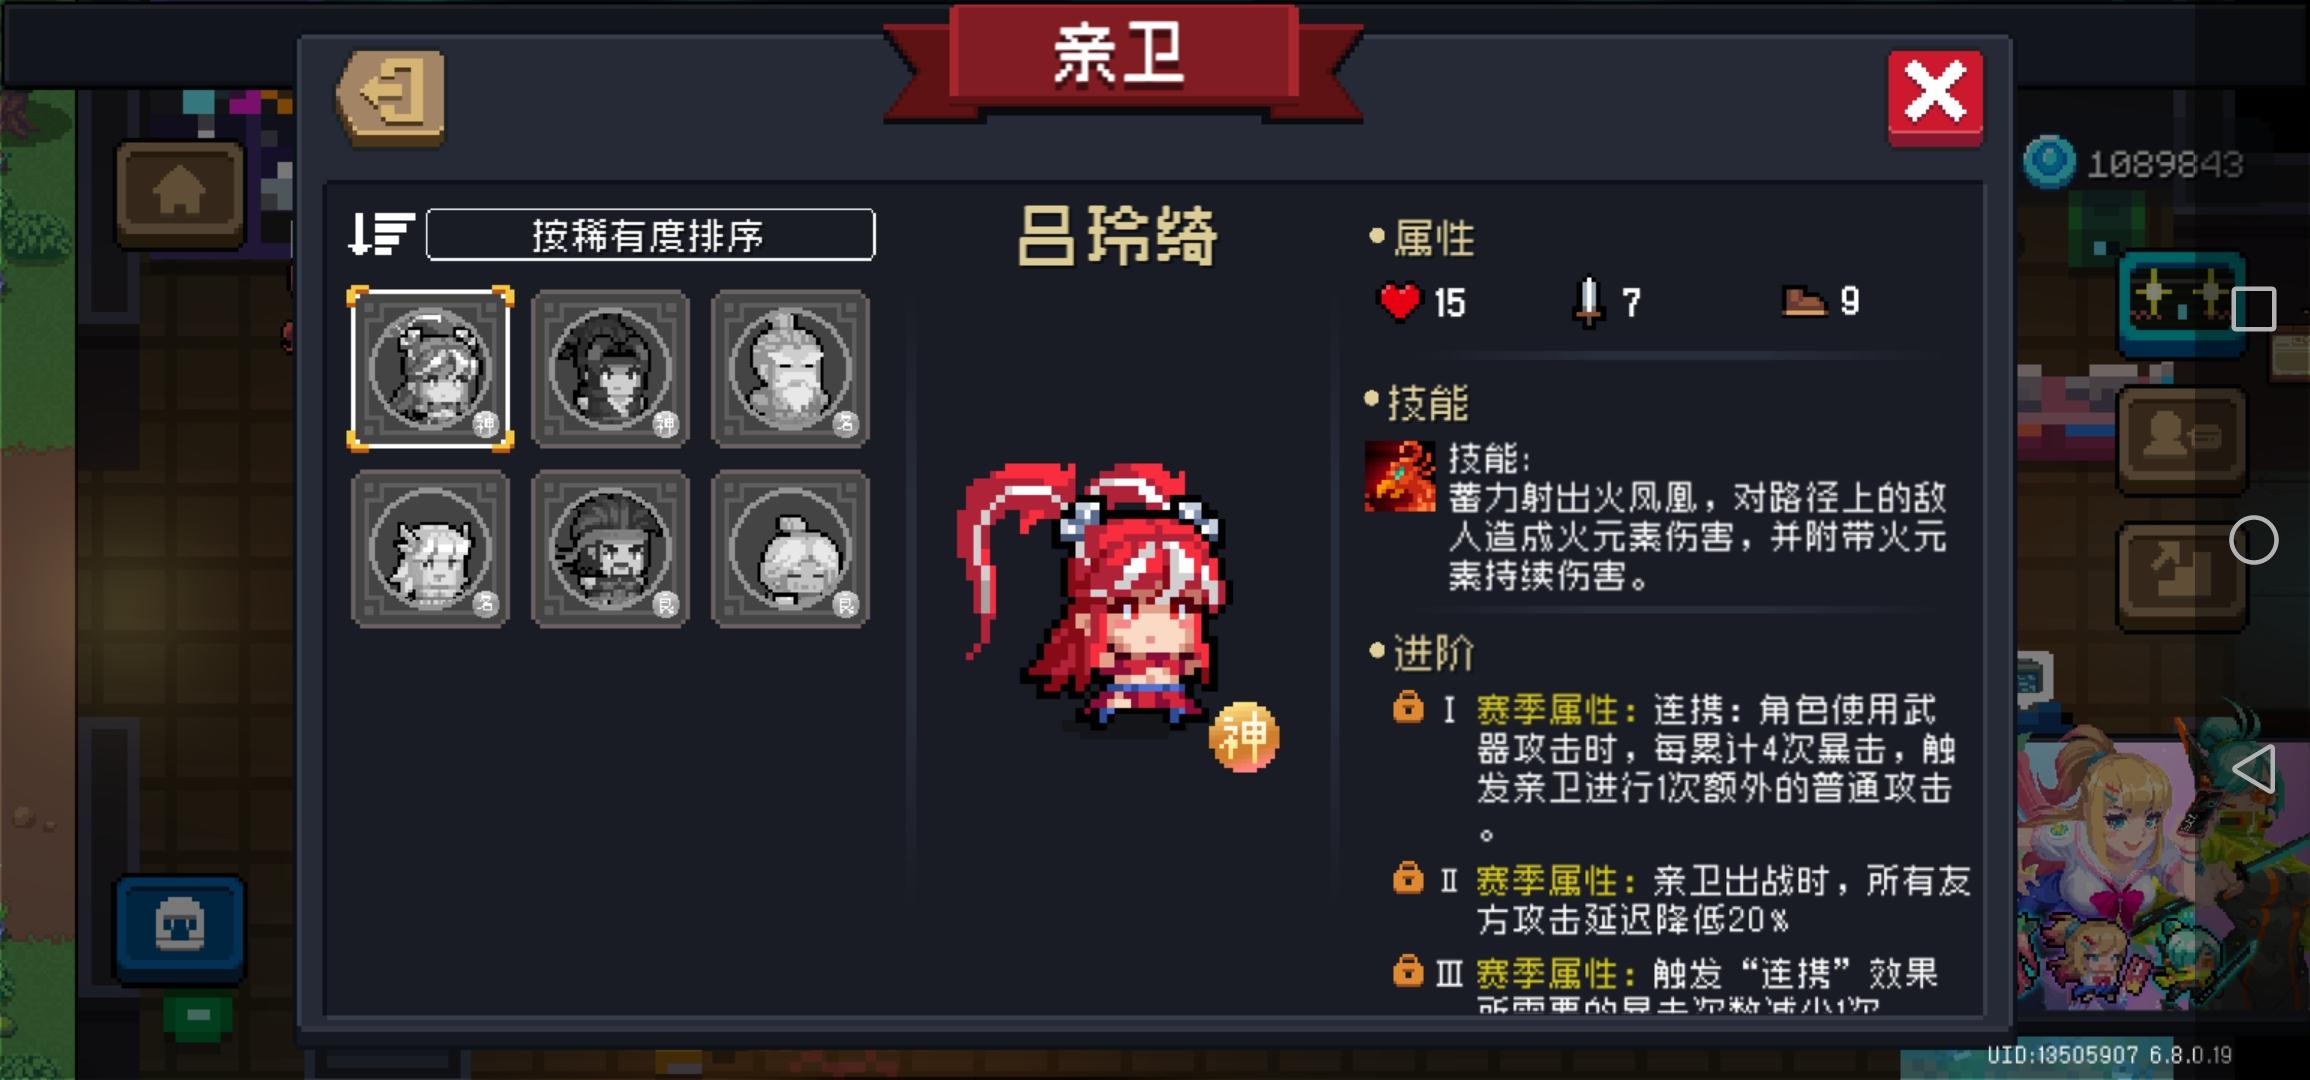Select the dark-haired god-tier guard portrait
Screen dimensions: 2310x1080
coord(610,369)
